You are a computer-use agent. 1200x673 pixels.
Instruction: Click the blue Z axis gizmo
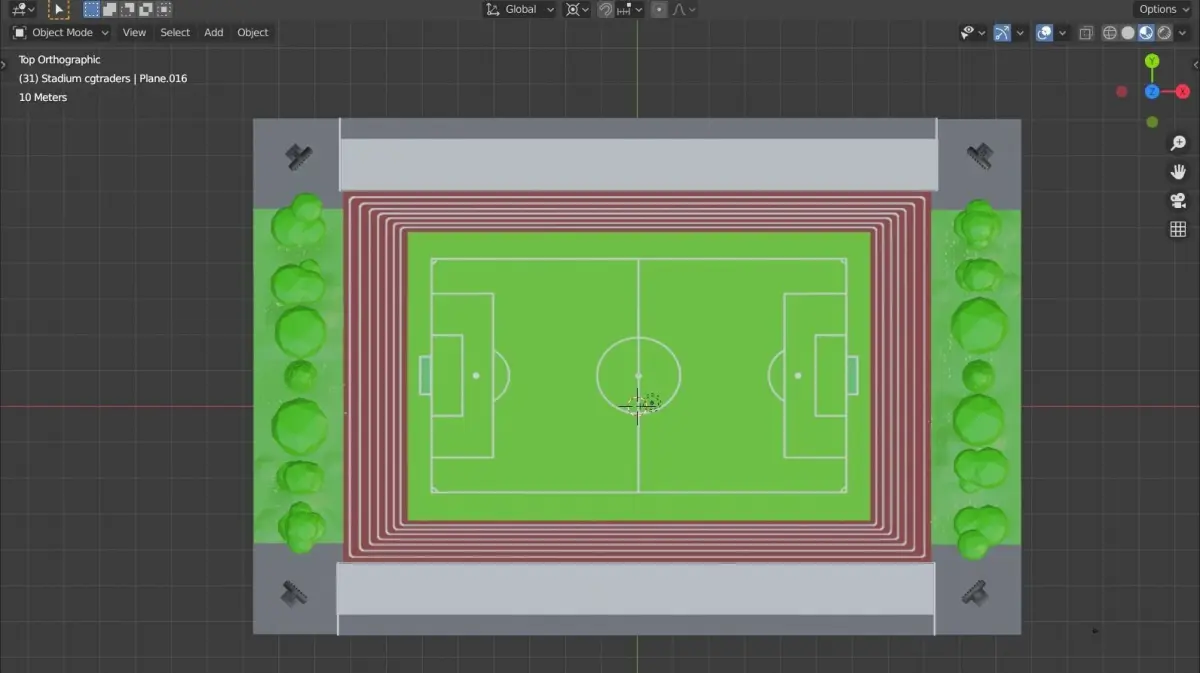click(1152, 92)
